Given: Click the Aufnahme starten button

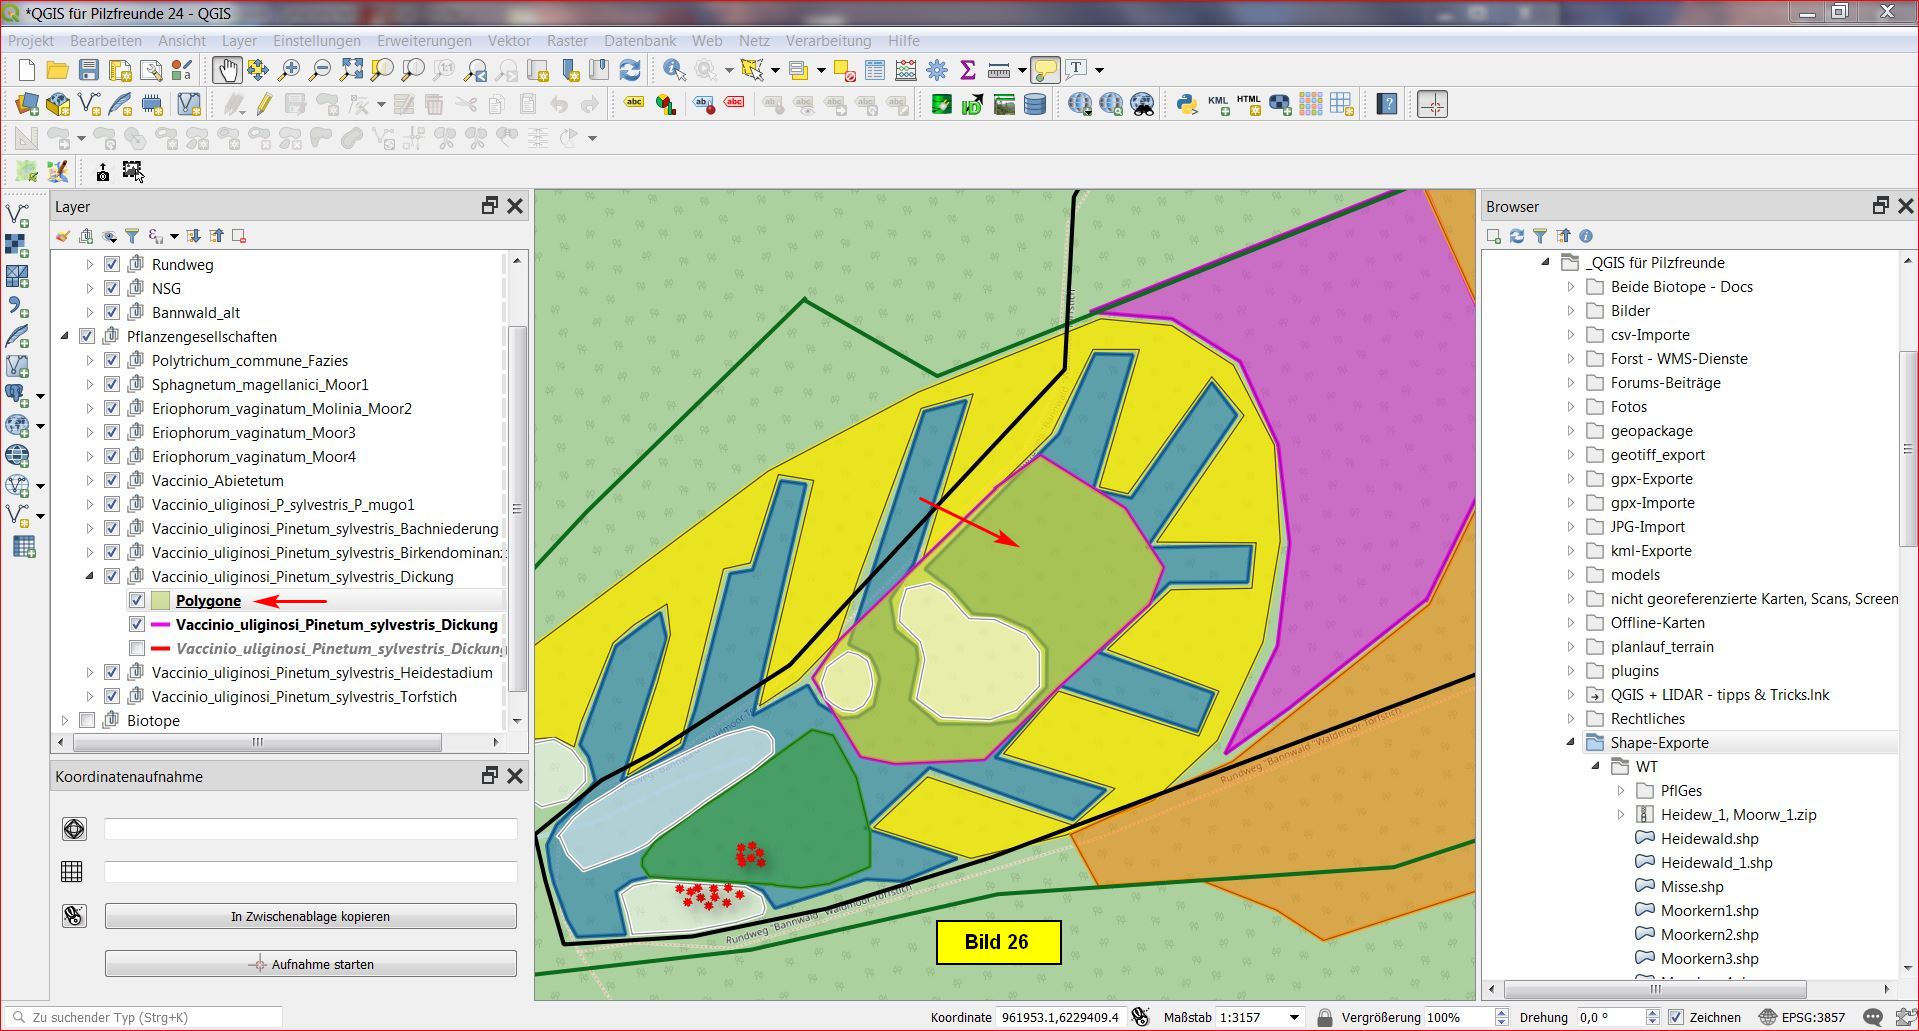Looking at the screenshot, I should coord(310,964).
